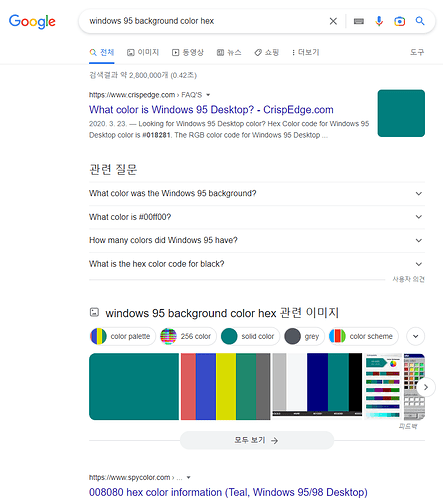The height and width of the screenshot is (500, 443).
Task: Clear the search query with X icon
Action: [333, 21]
